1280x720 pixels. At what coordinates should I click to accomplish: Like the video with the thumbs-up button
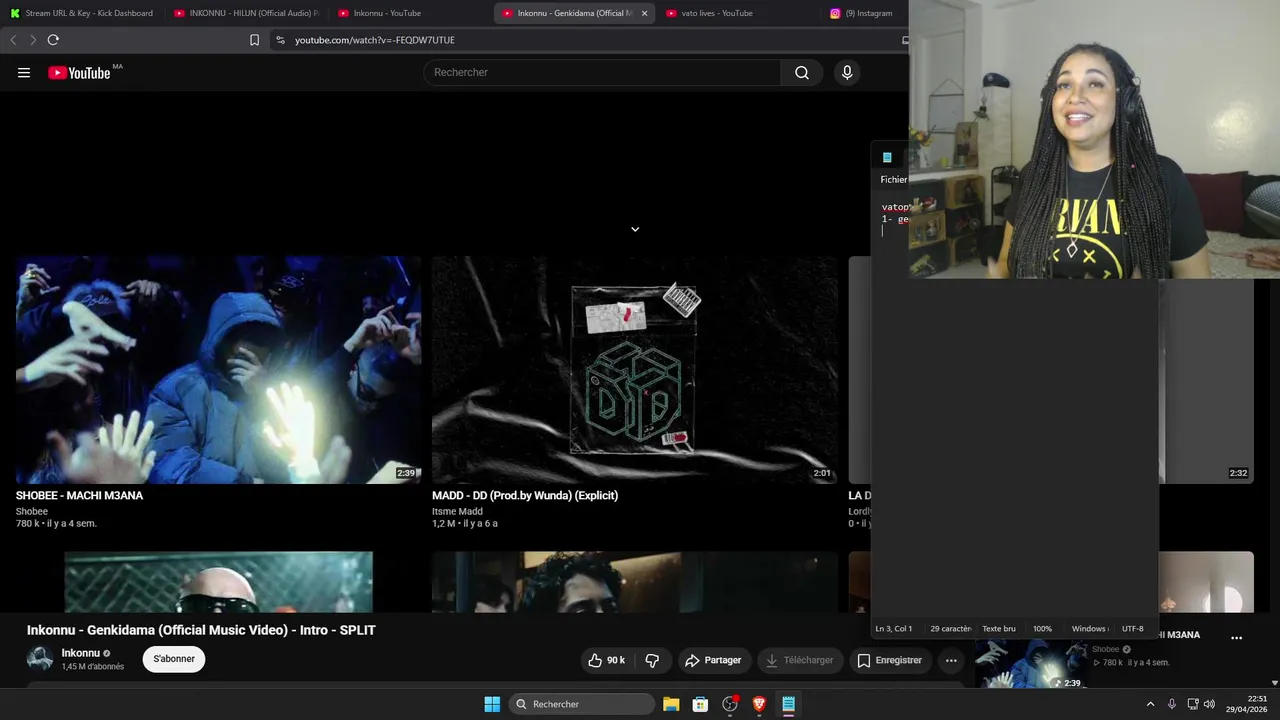click(607, 660)
